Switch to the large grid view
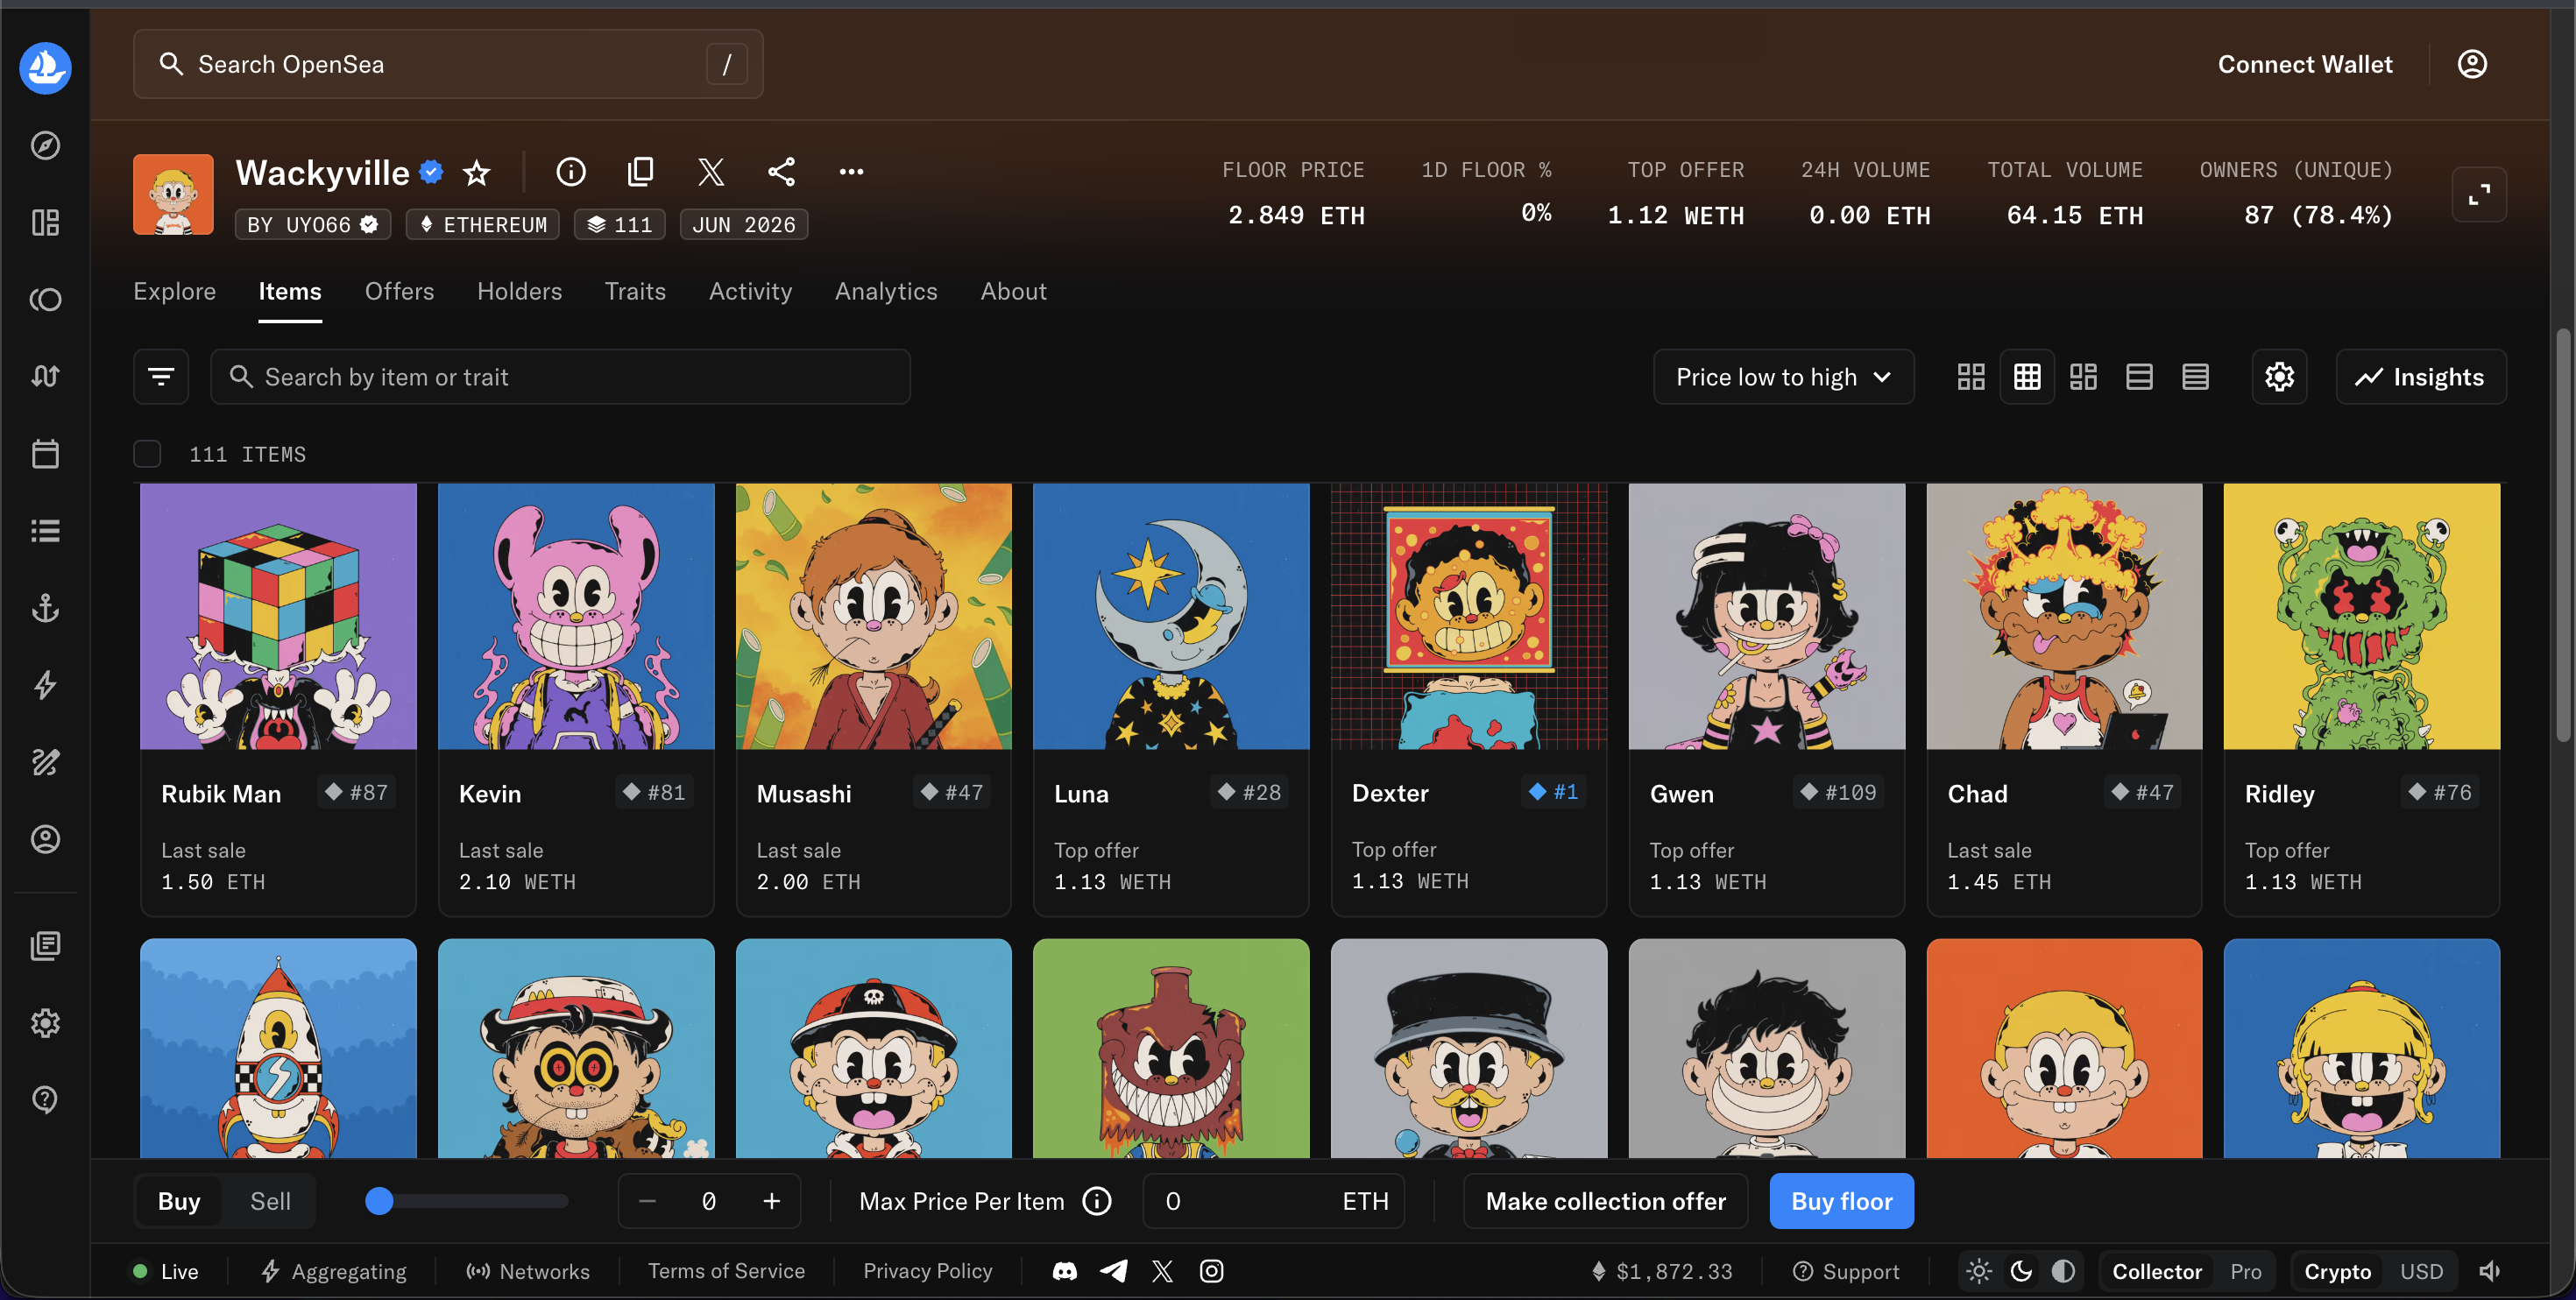The height and width of the screenshot is (1300, 2576). tap(1971, 377)
